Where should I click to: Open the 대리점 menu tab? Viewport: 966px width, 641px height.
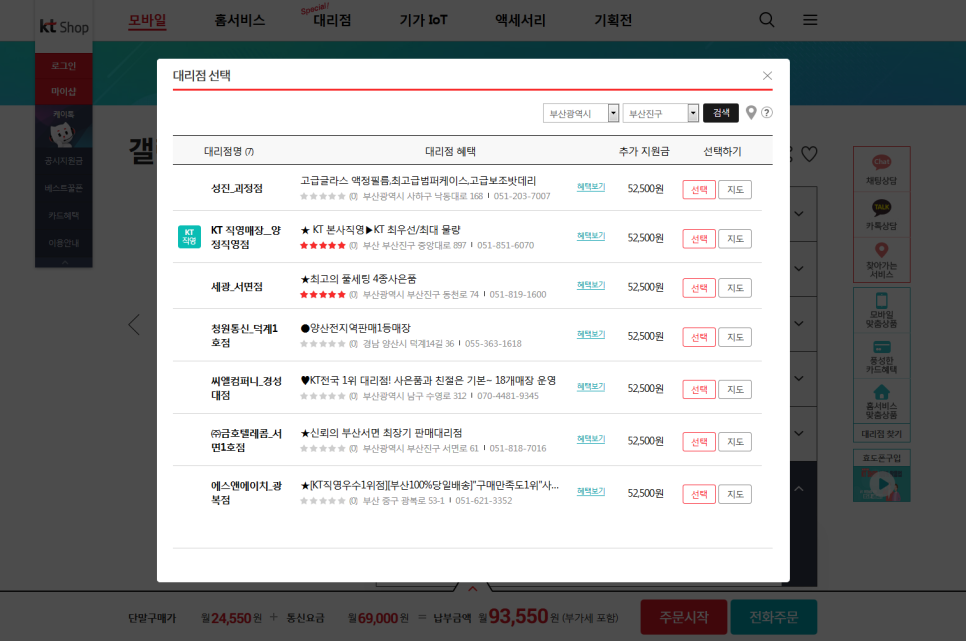pos(331,20)
